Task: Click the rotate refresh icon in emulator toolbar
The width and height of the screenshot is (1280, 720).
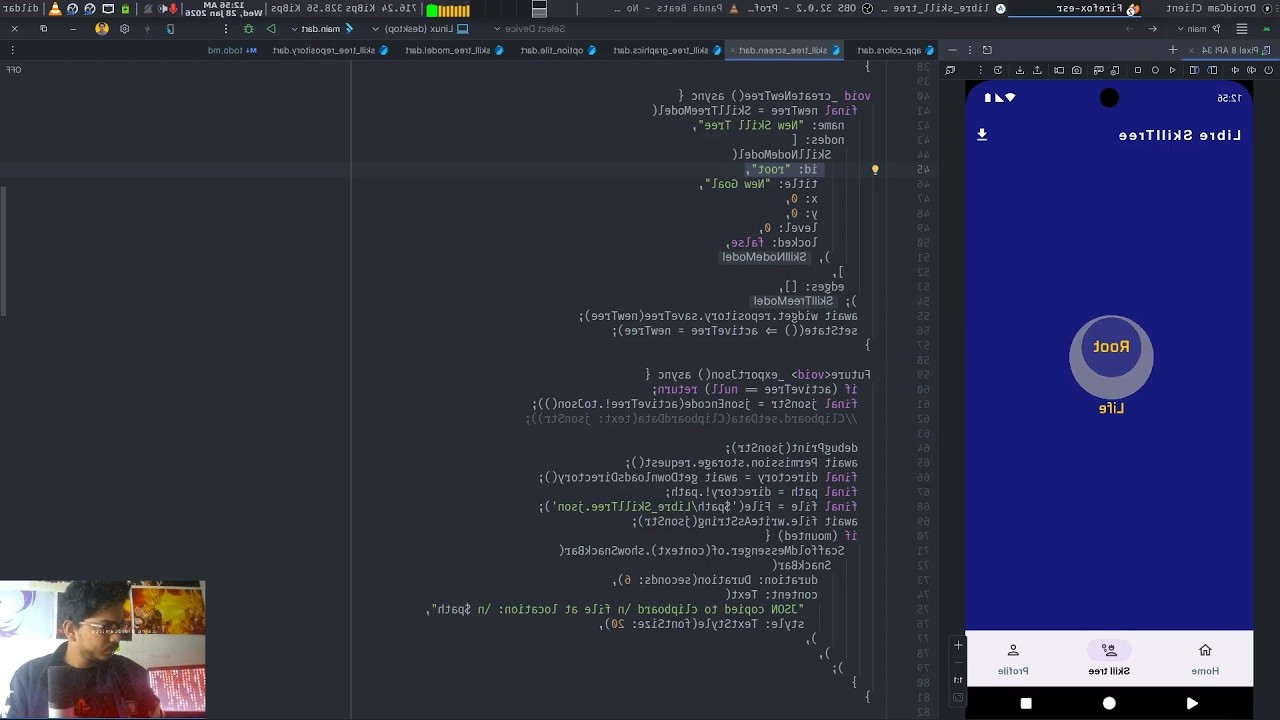Action: (998, 70)
